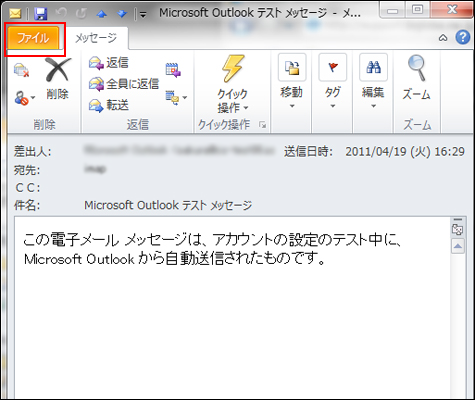475x400 pixels.
Task: Switch to the メッセージ ribbon tab
Action: point(96,38)
